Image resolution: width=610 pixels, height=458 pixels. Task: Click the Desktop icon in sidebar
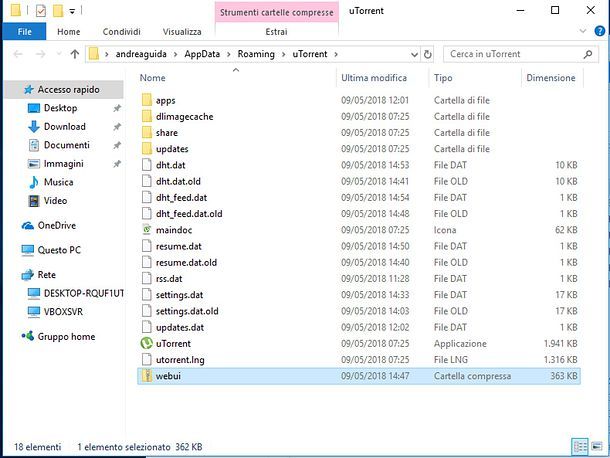click(x=34, y=108)
